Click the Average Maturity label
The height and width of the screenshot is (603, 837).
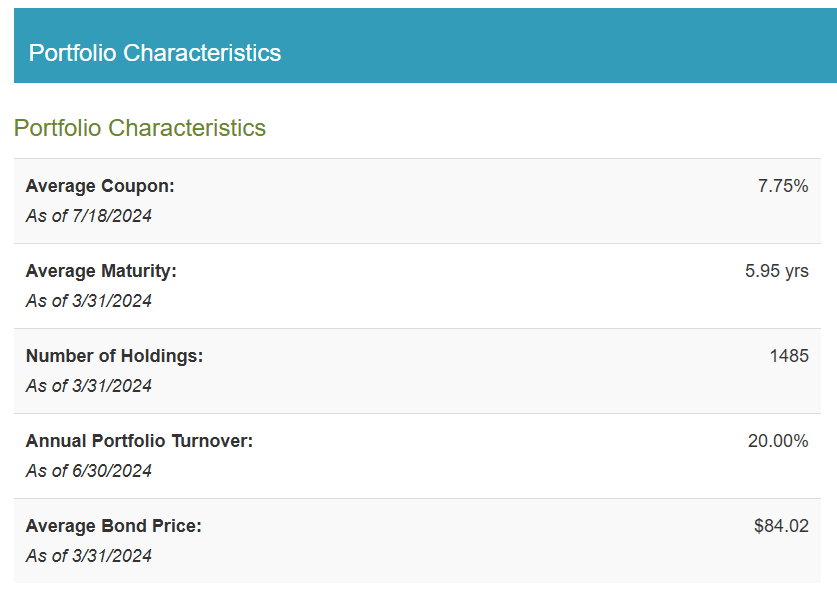click(x=101, y=271)
